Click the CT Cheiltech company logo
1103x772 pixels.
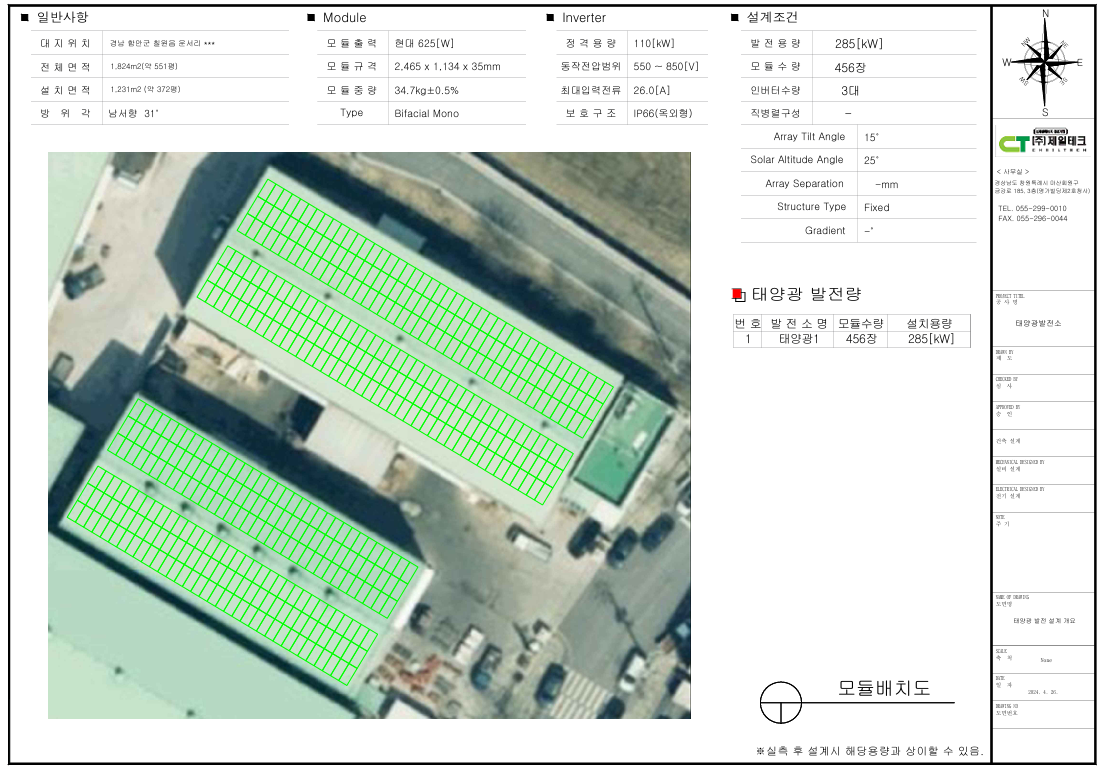coord(1044,143)
